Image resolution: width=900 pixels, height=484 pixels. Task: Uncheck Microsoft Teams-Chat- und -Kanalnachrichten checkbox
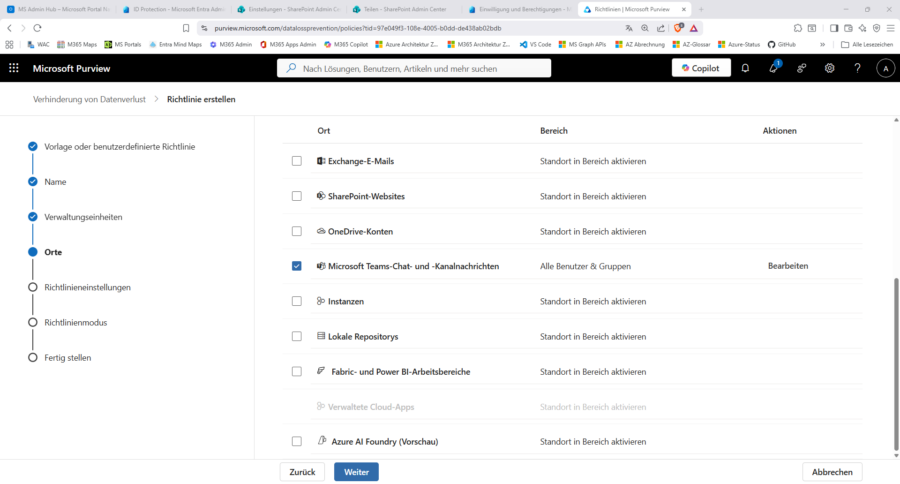click(x=297, y=266)
